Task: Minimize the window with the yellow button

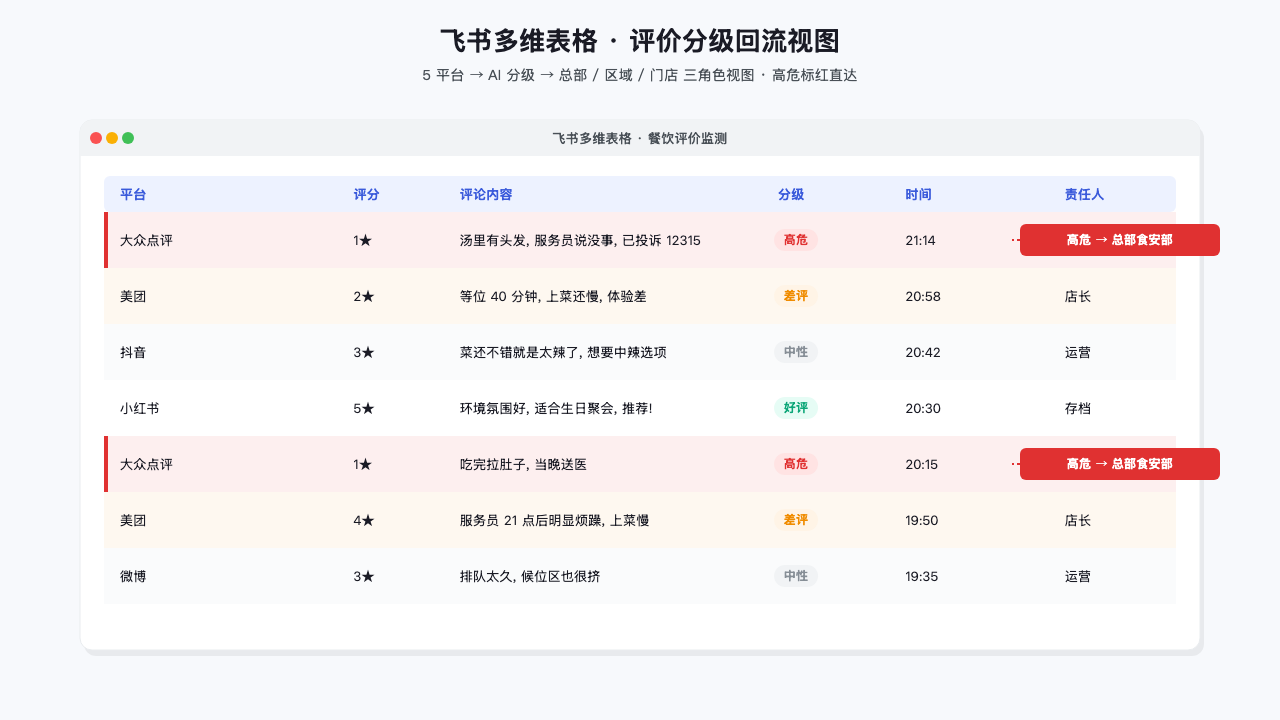Action: pos(112,138)
